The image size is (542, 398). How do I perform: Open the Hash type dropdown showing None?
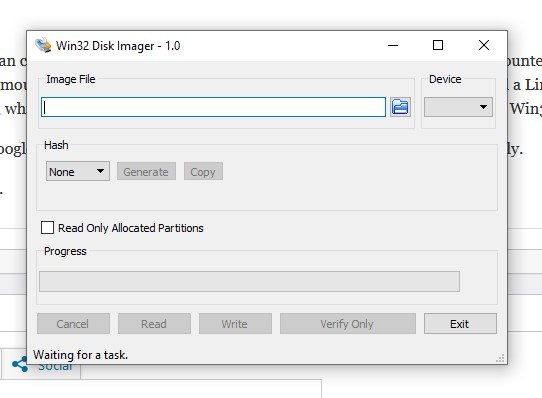(78, 171)
